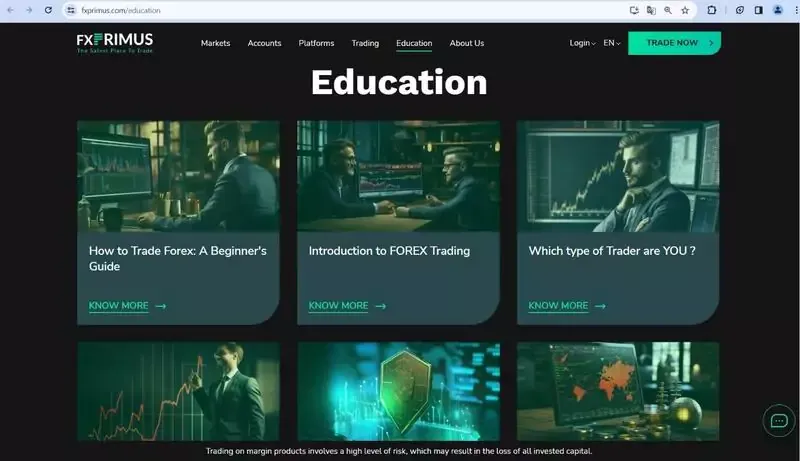The image size is (800, 461).
Task: Click arrow next to Beginner's Guide Know More
Action: click(x=161, y=306)
